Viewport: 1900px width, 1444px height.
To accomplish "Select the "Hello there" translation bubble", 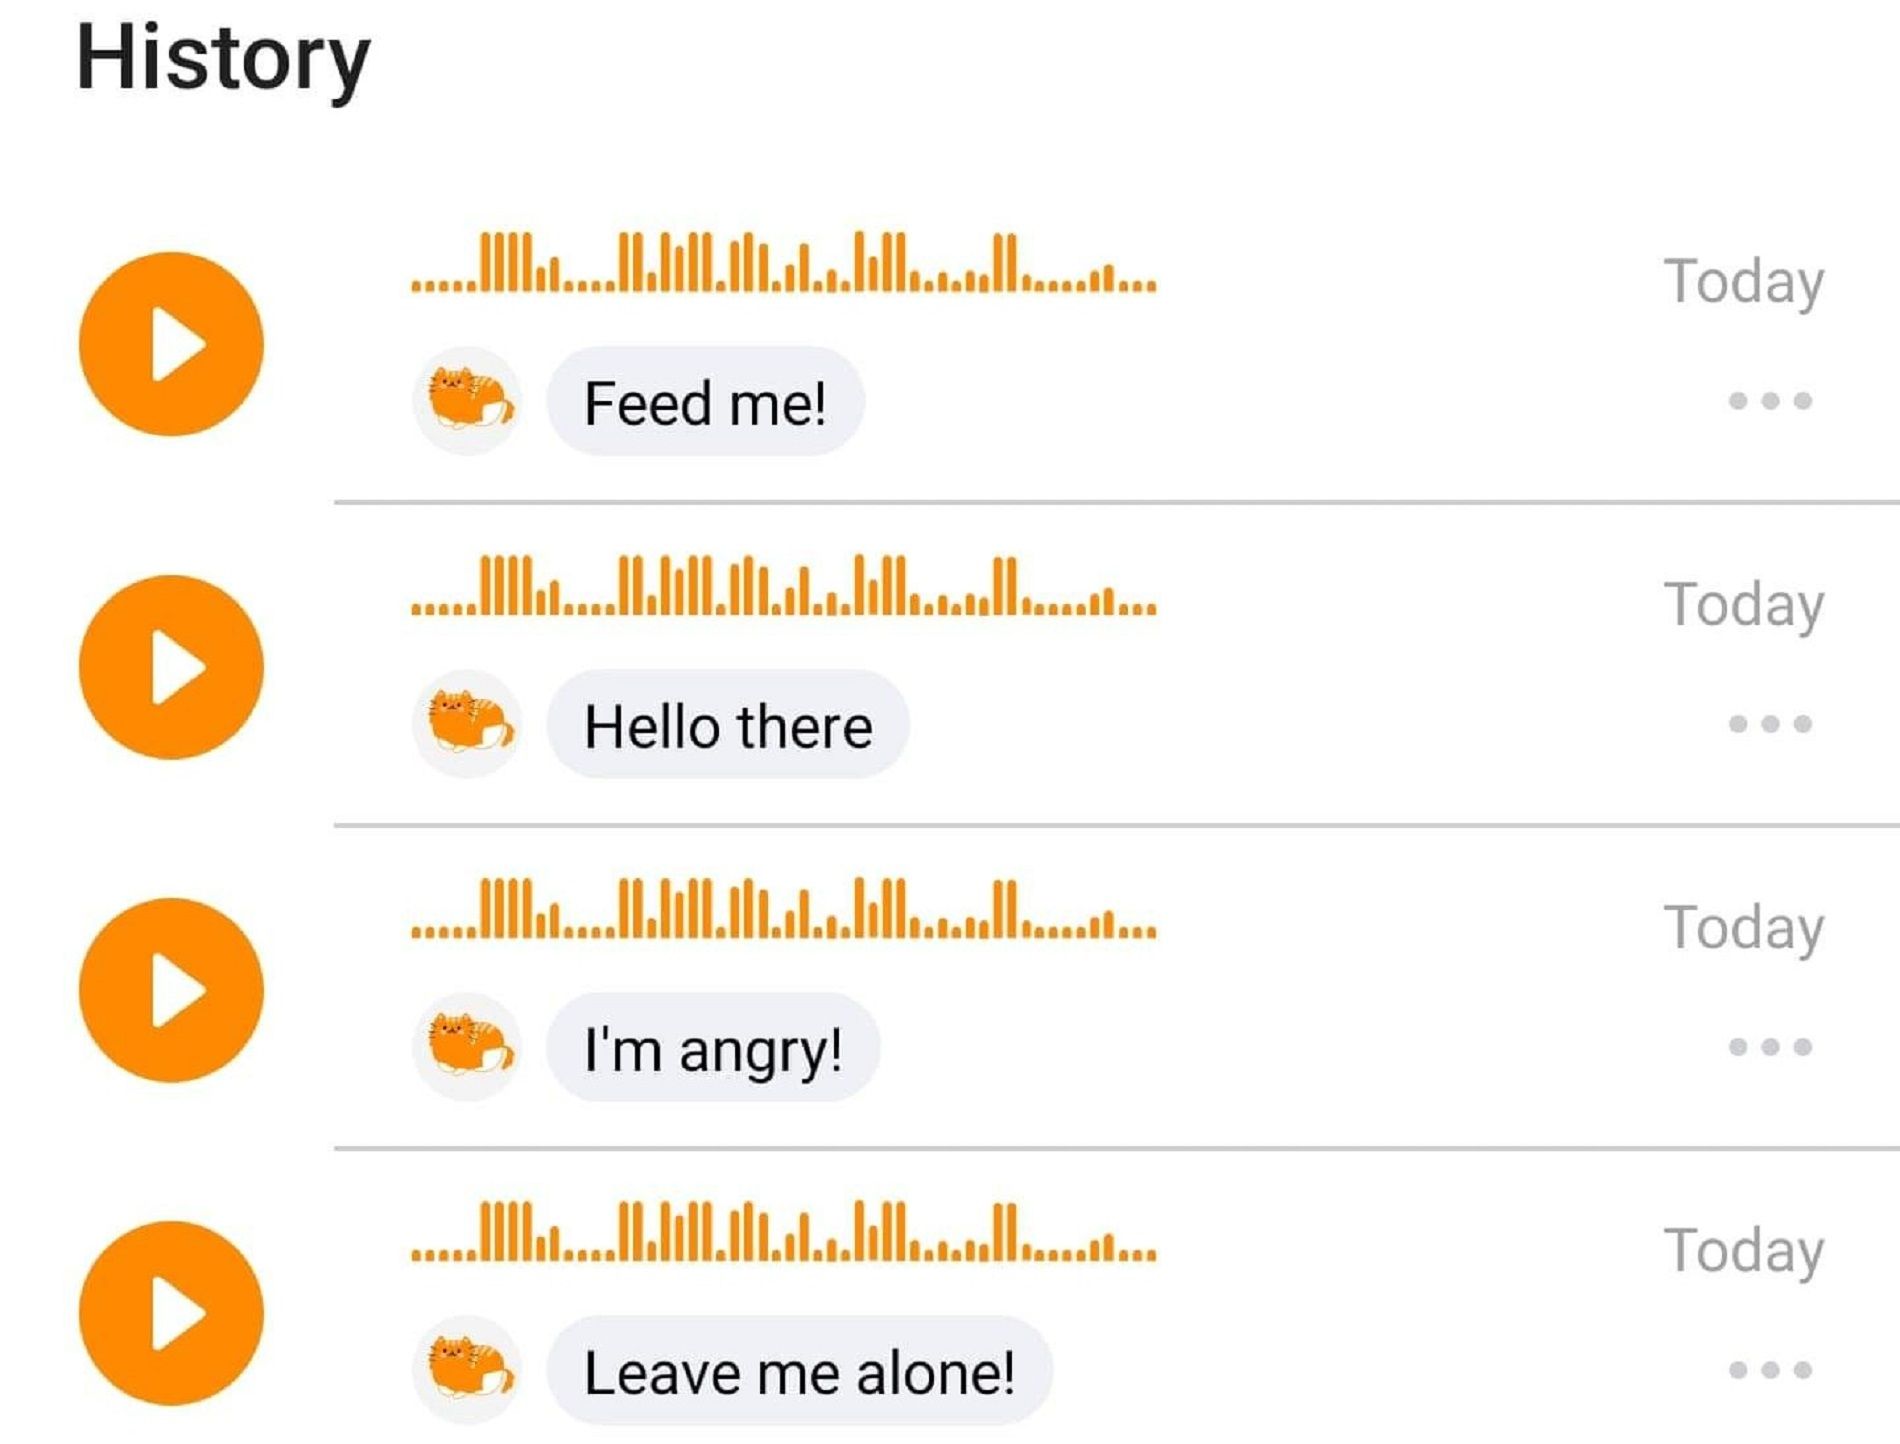I will [728, 724].
